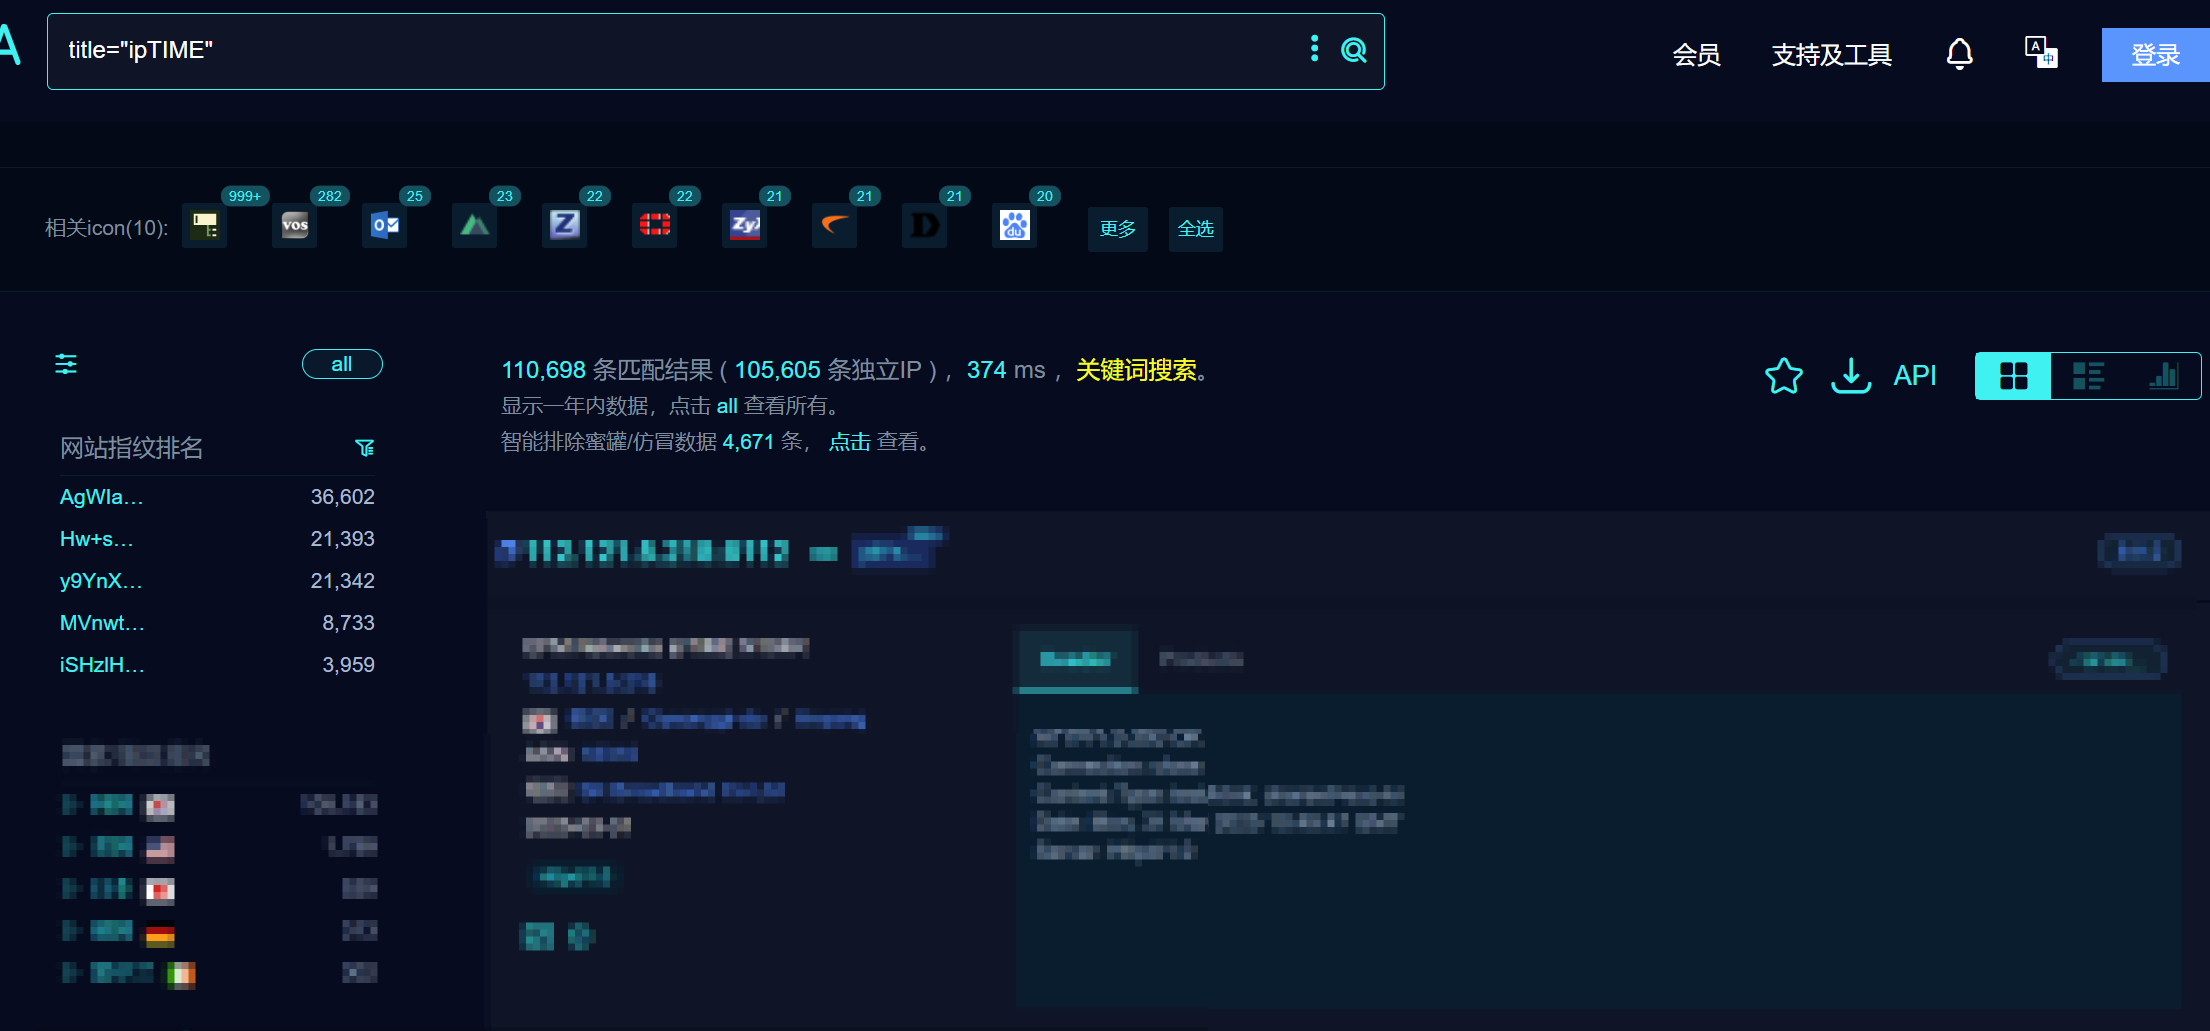Click the 4,671 excluded records number
Viewport: 2210px width, 1031px height.
pyautogui.click(x=748, y=442)
